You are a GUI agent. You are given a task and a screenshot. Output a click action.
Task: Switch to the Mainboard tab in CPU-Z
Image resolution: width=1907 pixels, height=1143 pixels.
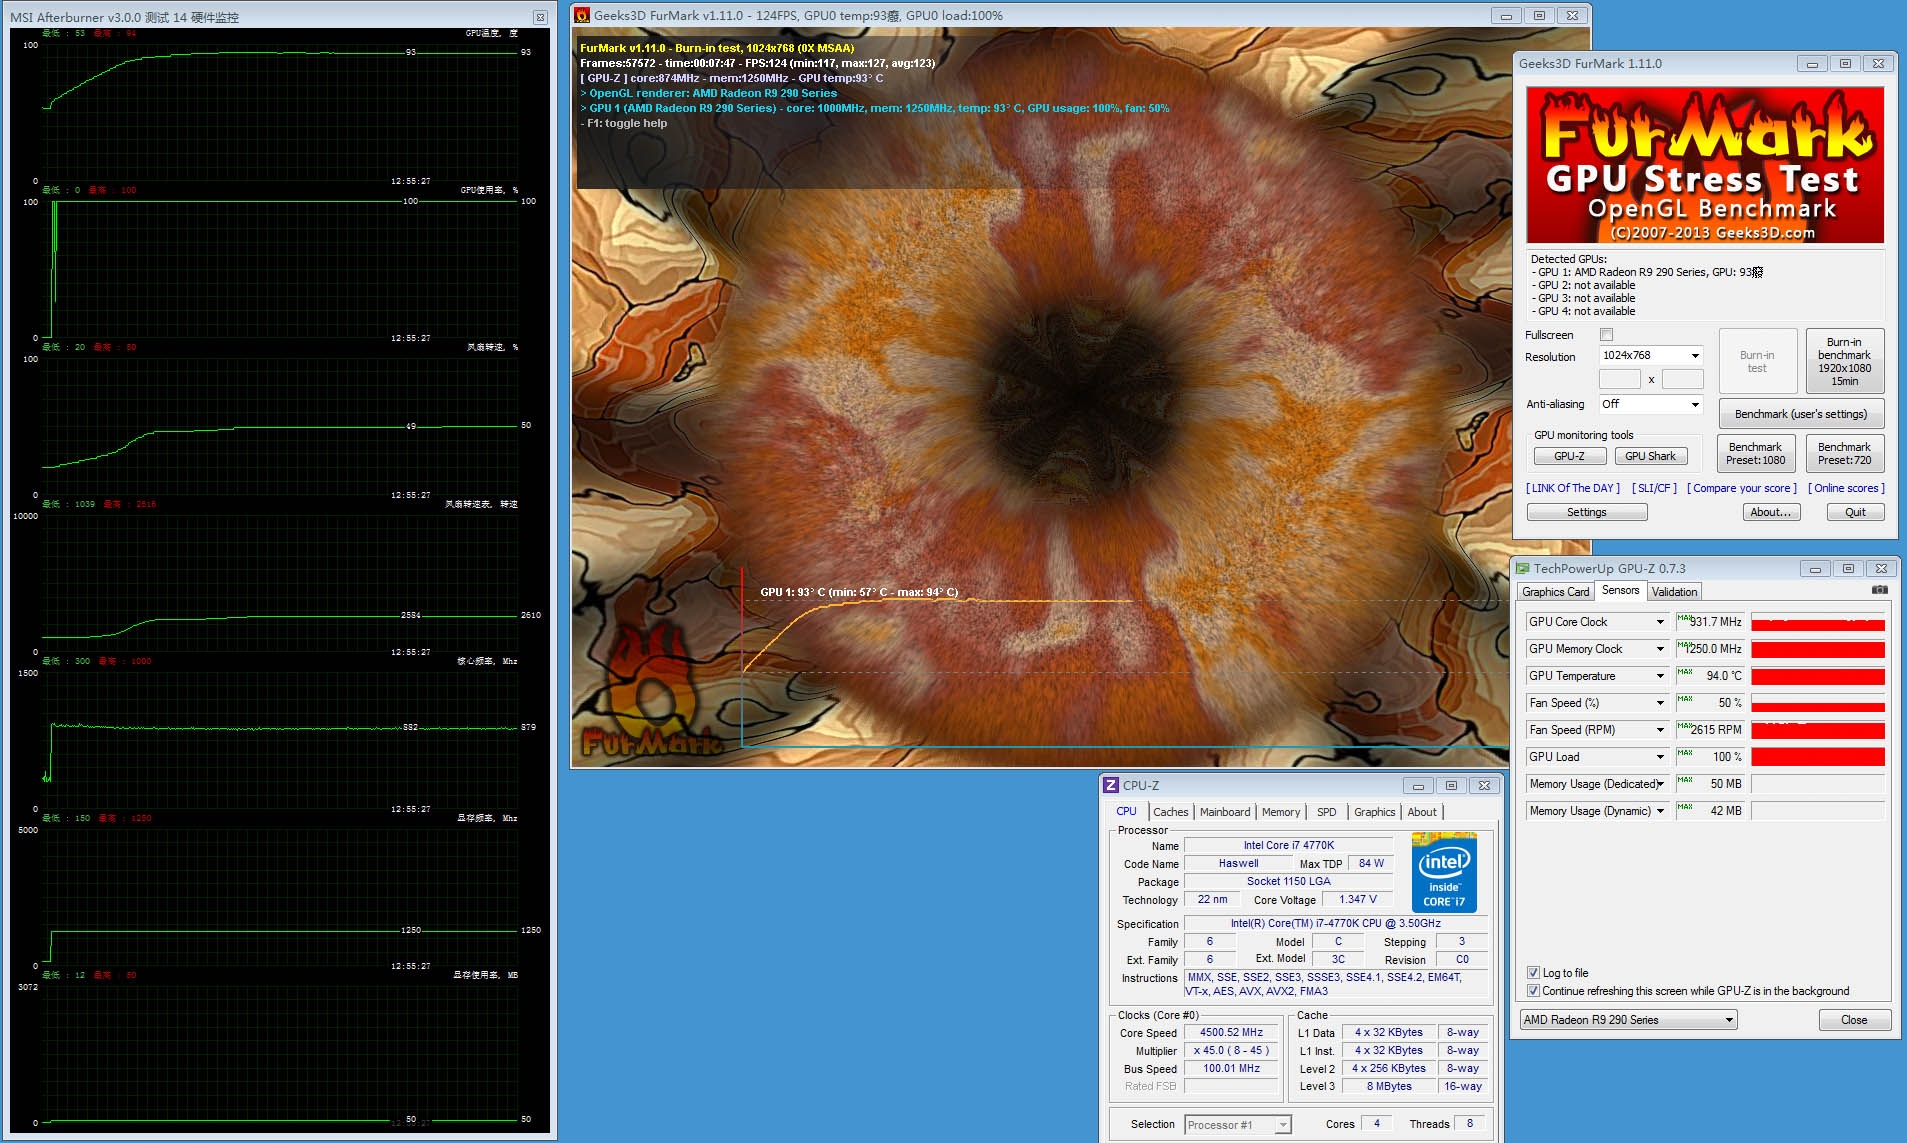[x=1224, y=812]
